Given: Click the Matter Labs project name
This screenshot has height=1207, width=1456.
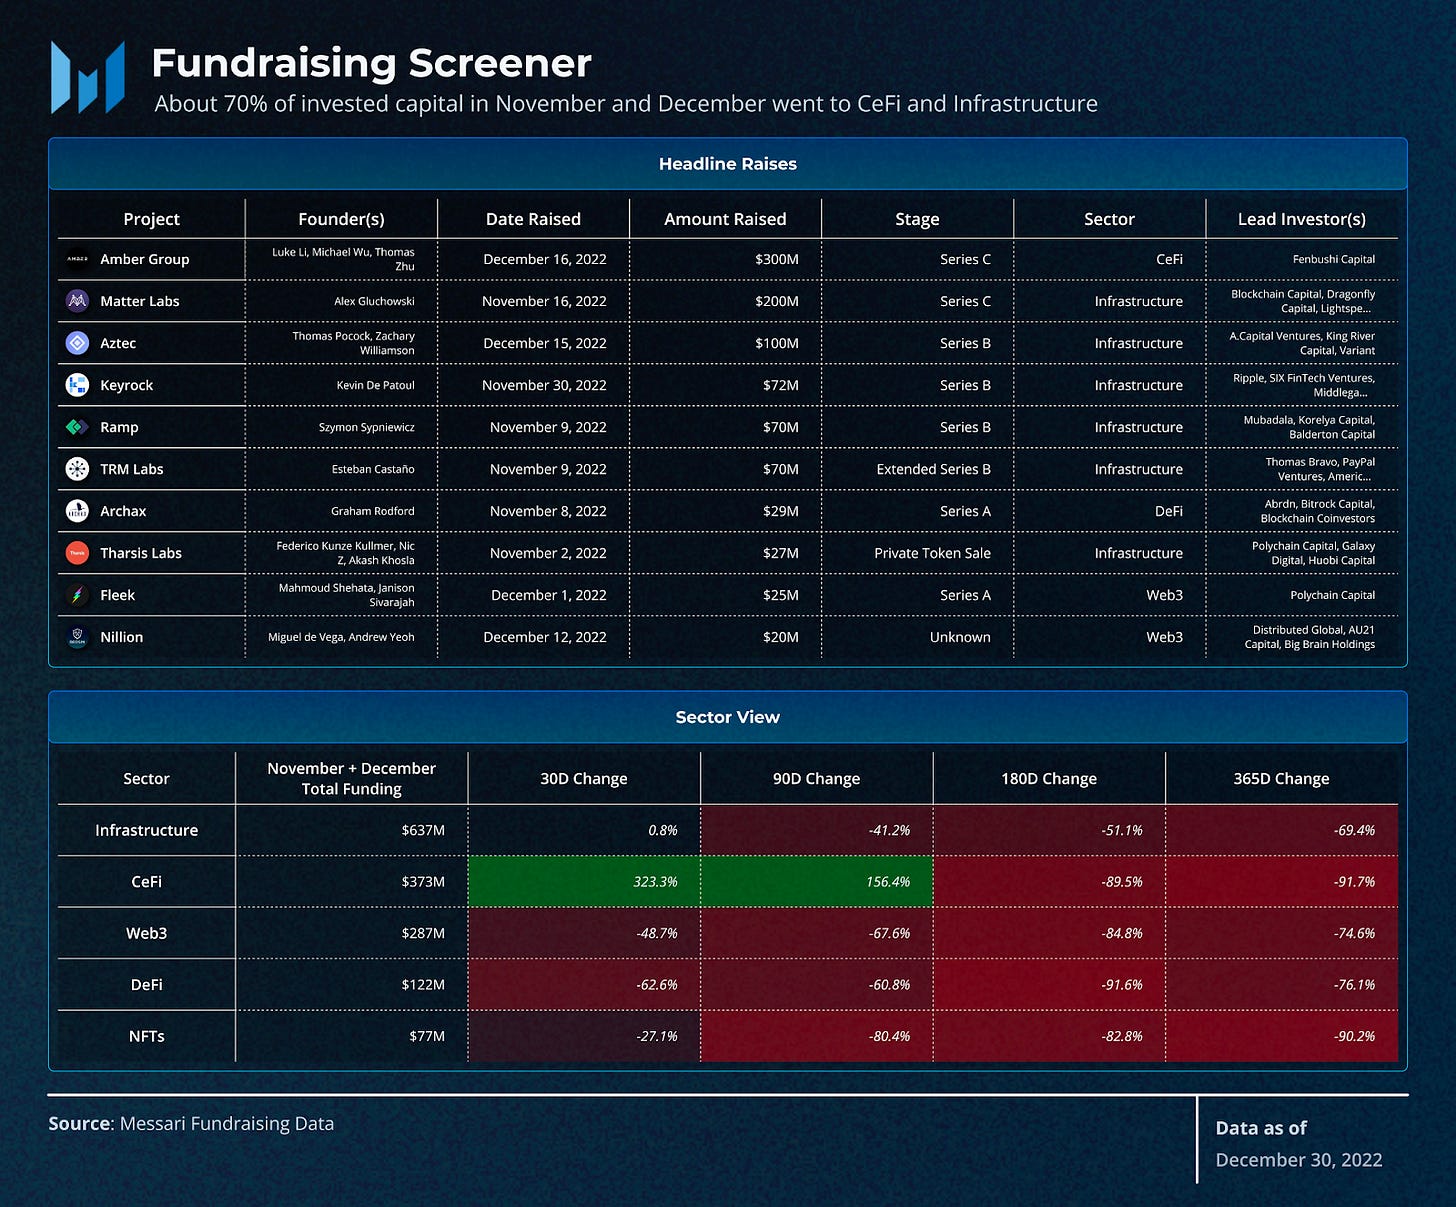Looking at the screenshot, I should 140,301.
